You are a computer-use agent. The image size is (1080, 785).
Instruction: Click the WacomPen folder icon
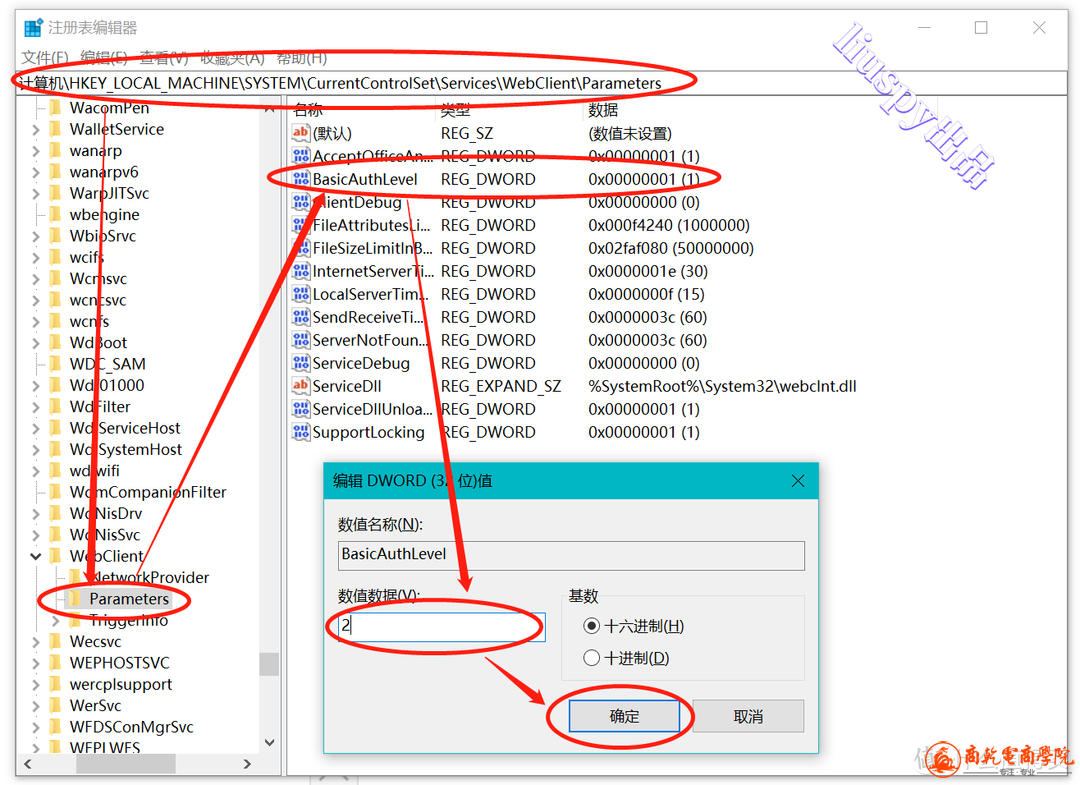tap(54, 108)
